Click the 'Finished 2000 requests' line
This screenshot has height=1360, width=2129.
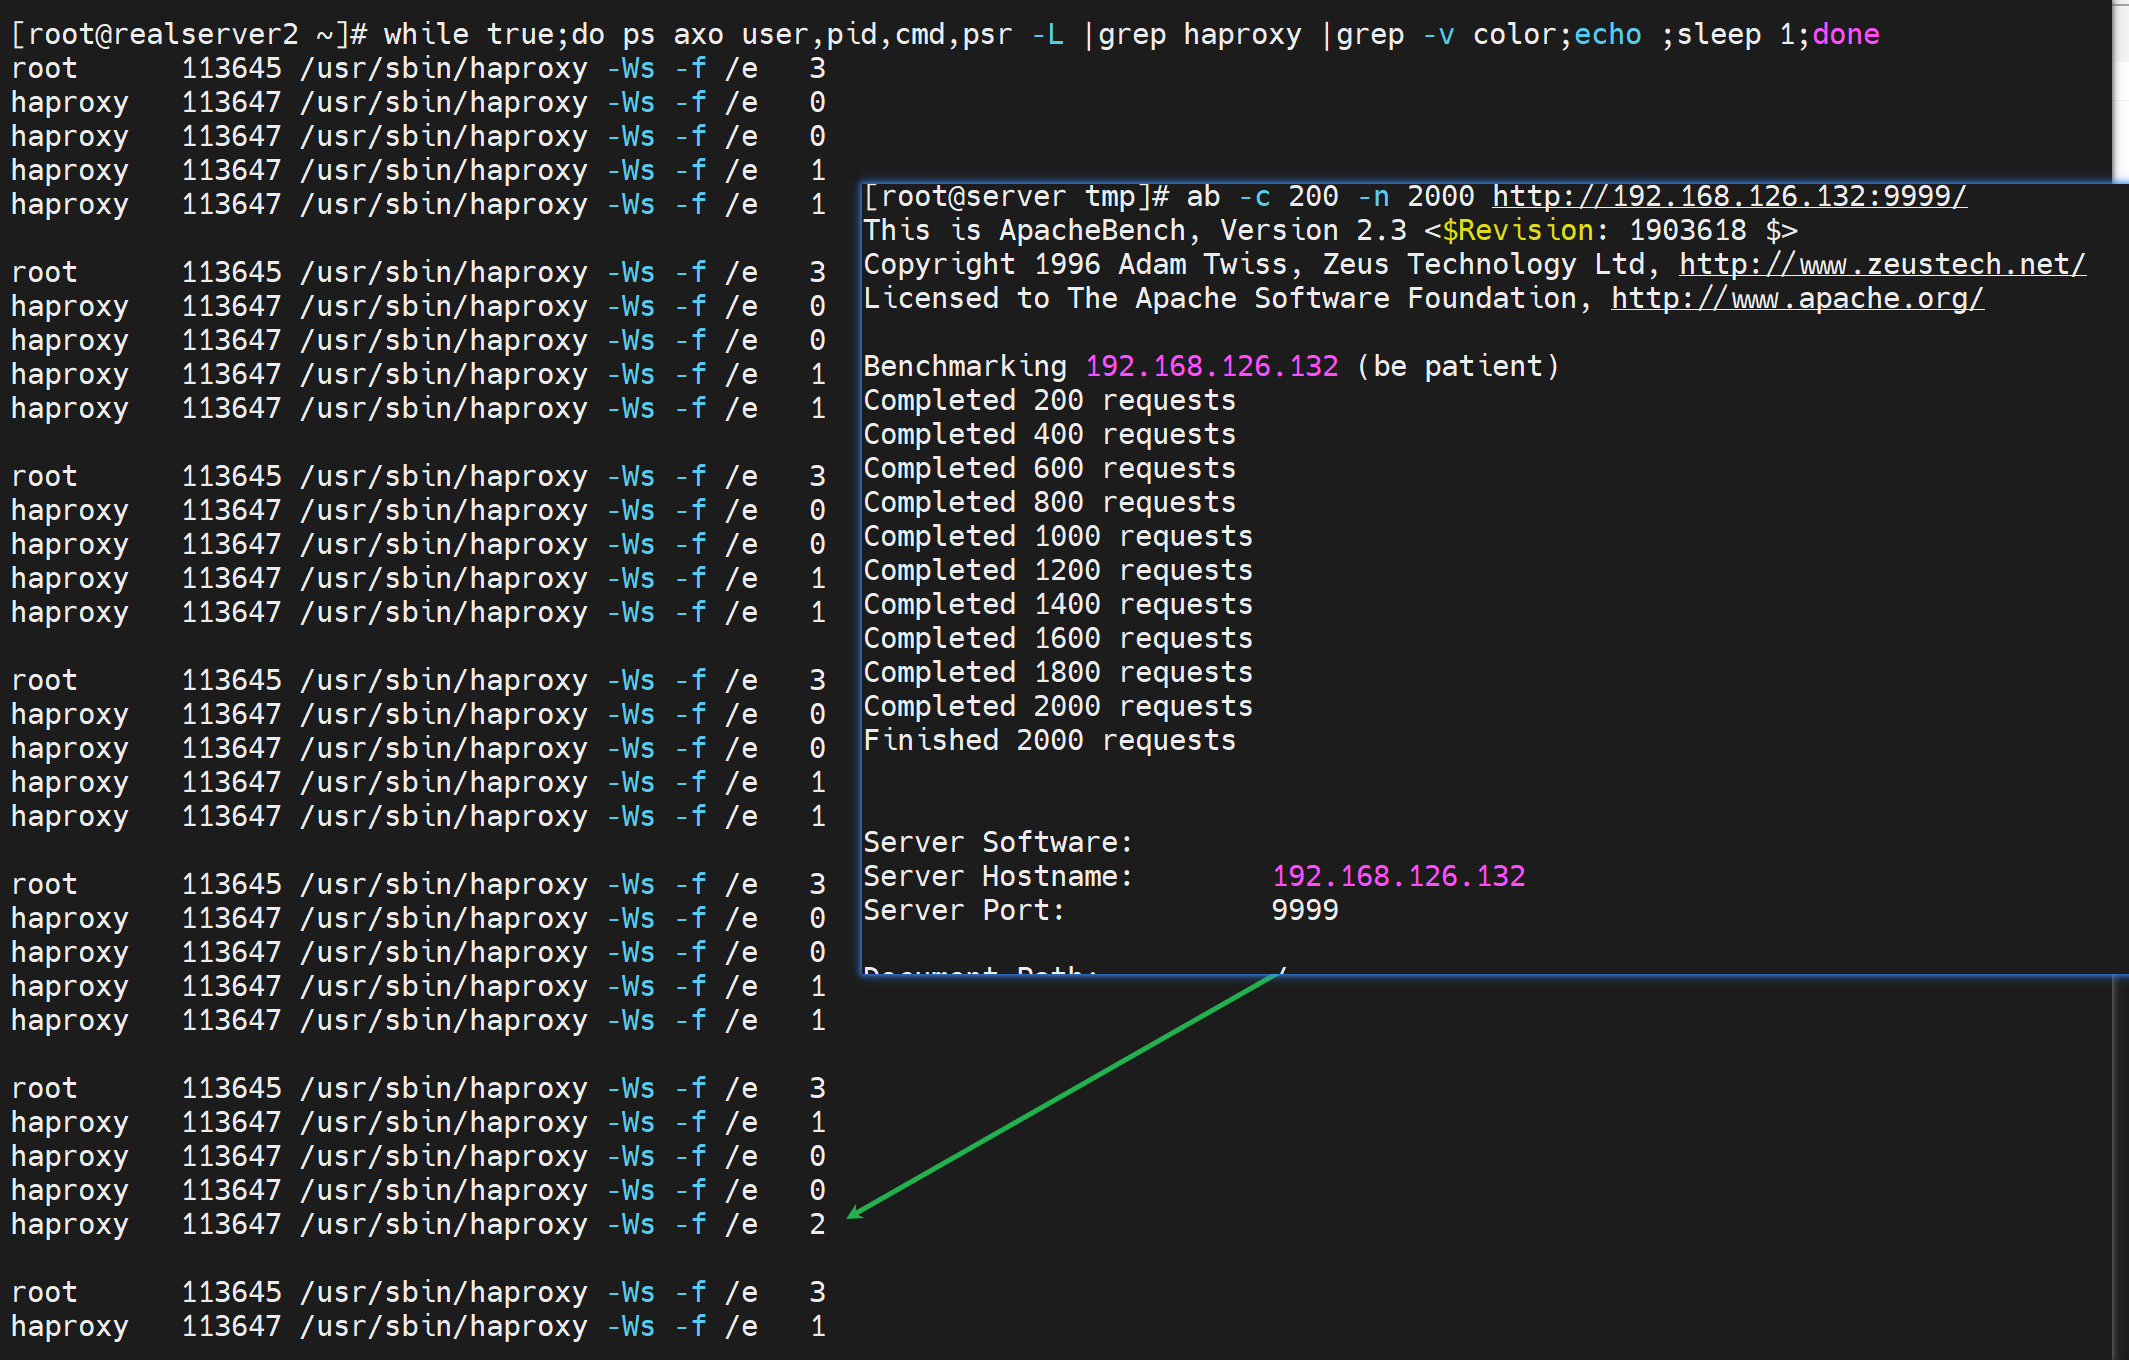coord(1049,740)
